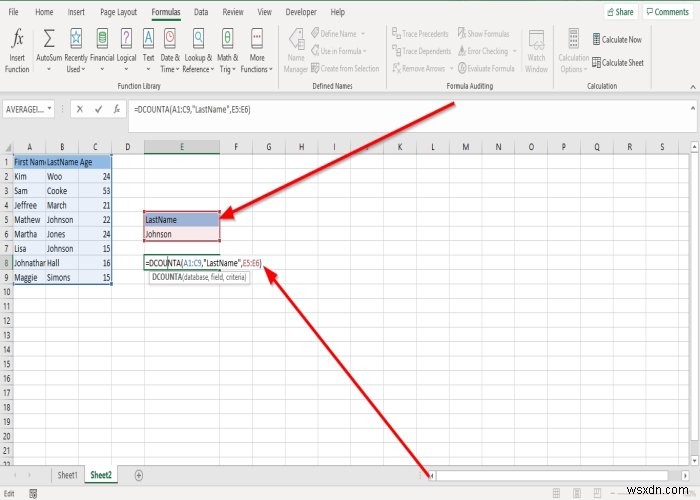This screenshot has width=700, height=500.
Task: Expand the formula bar
Action: click(692, 108)
